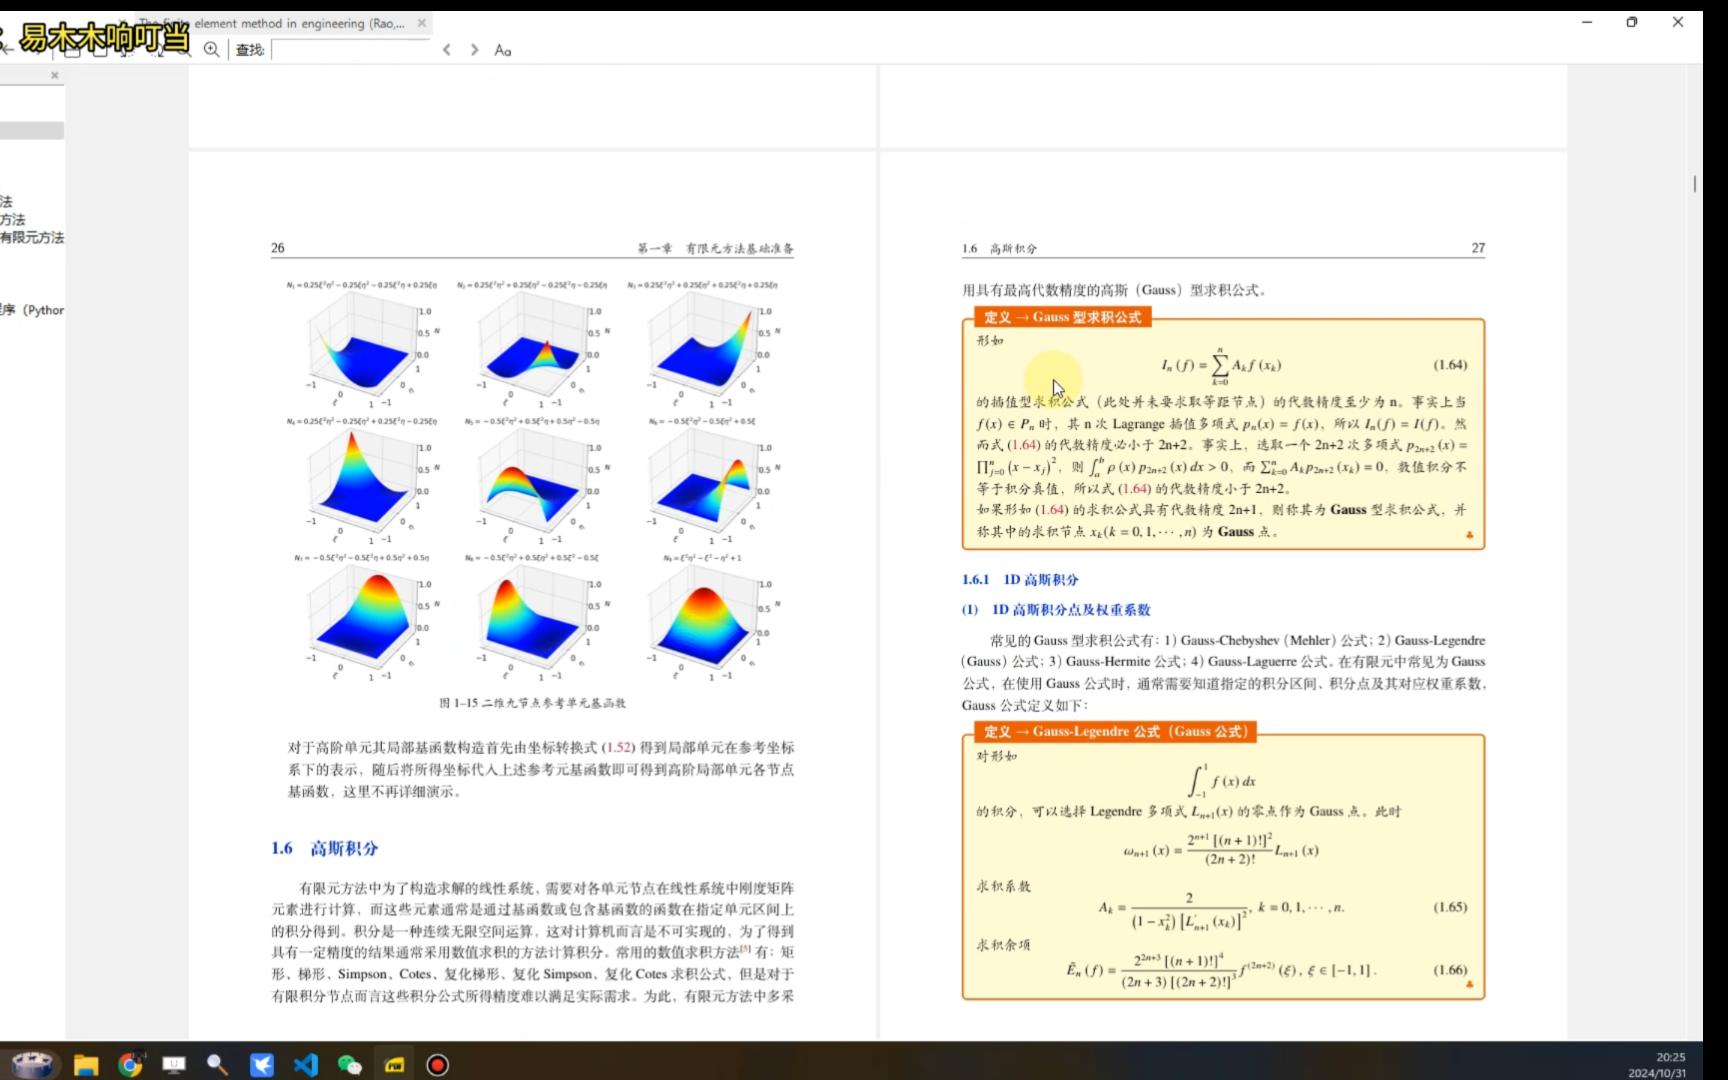Screen dimensions: 1728x1080
Task: Open Google Chrome from taskbar
Action: point(130,1065)
